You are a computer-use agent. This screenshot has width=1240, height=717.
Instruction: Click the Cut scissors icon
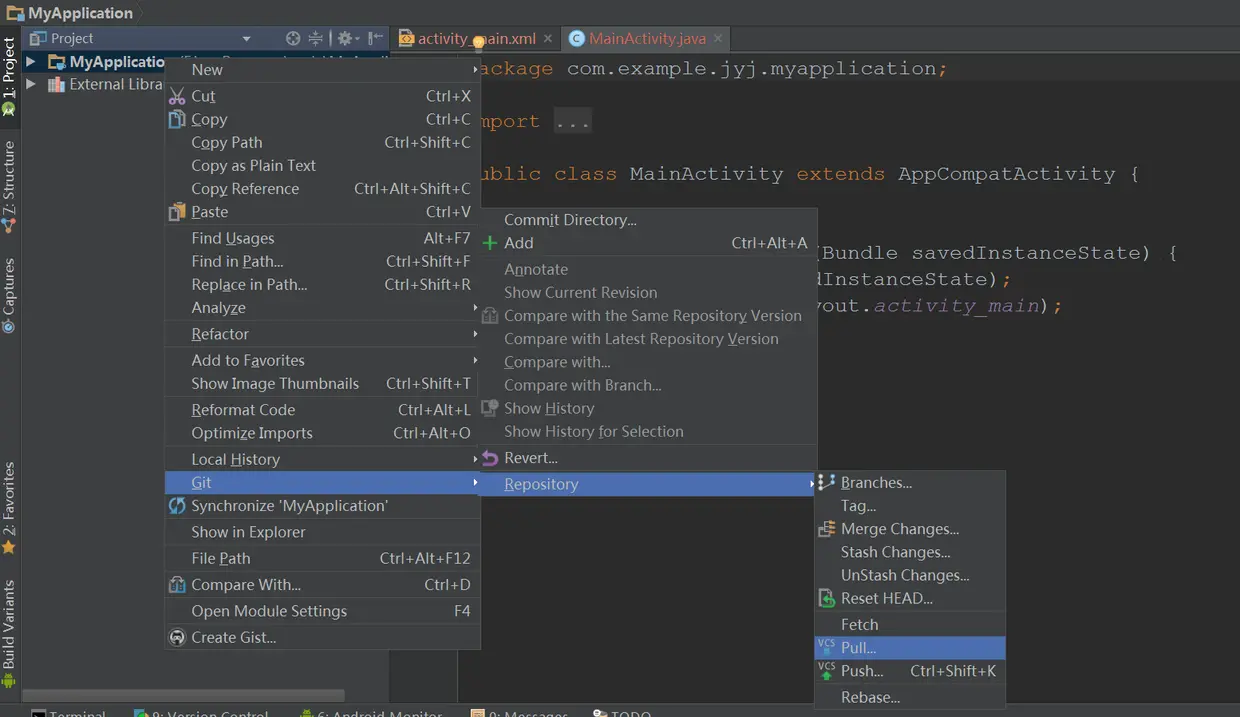pyautogui.click(x=177, y=96)
